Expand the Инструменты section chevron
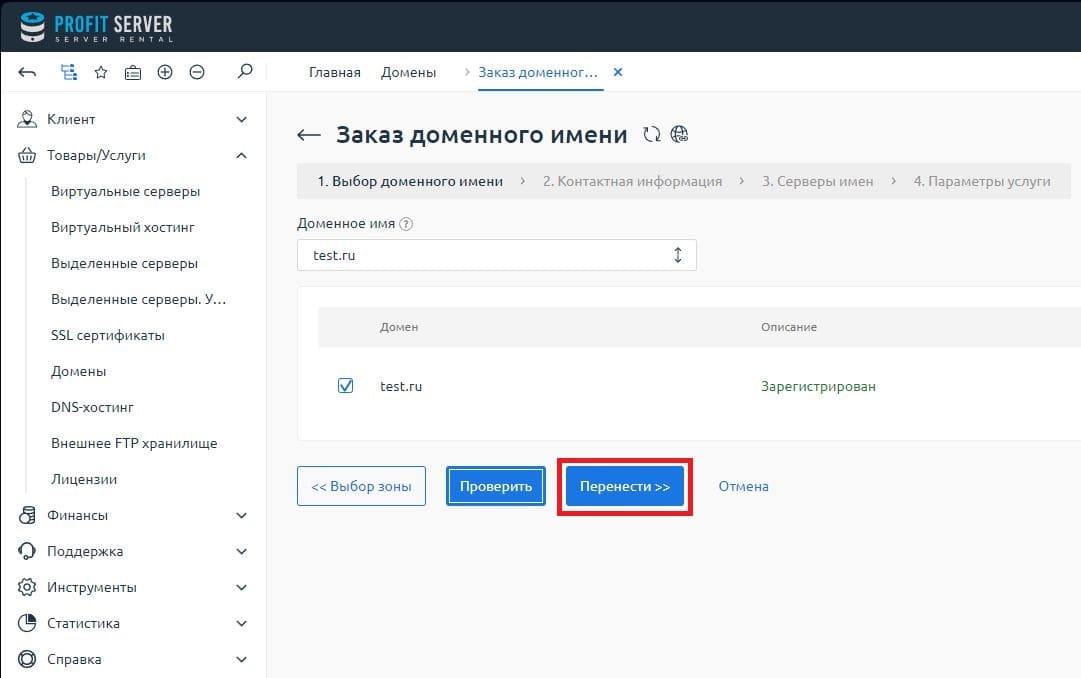This screenshot has width=1081, height=678. (x=241, y=587)
